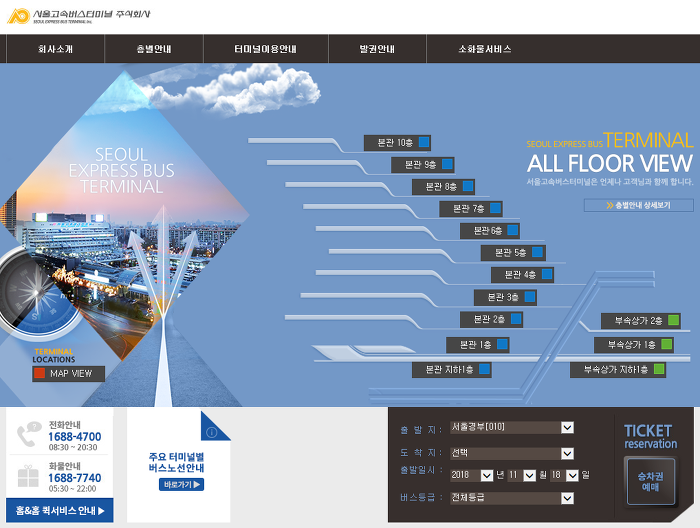Open the 층별안내 menu
The width and height of the screenshot is (700, 528).
154,49
